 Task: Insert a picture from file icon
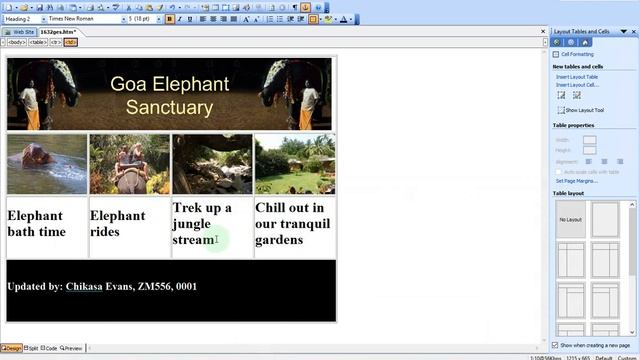pos(236,7)
